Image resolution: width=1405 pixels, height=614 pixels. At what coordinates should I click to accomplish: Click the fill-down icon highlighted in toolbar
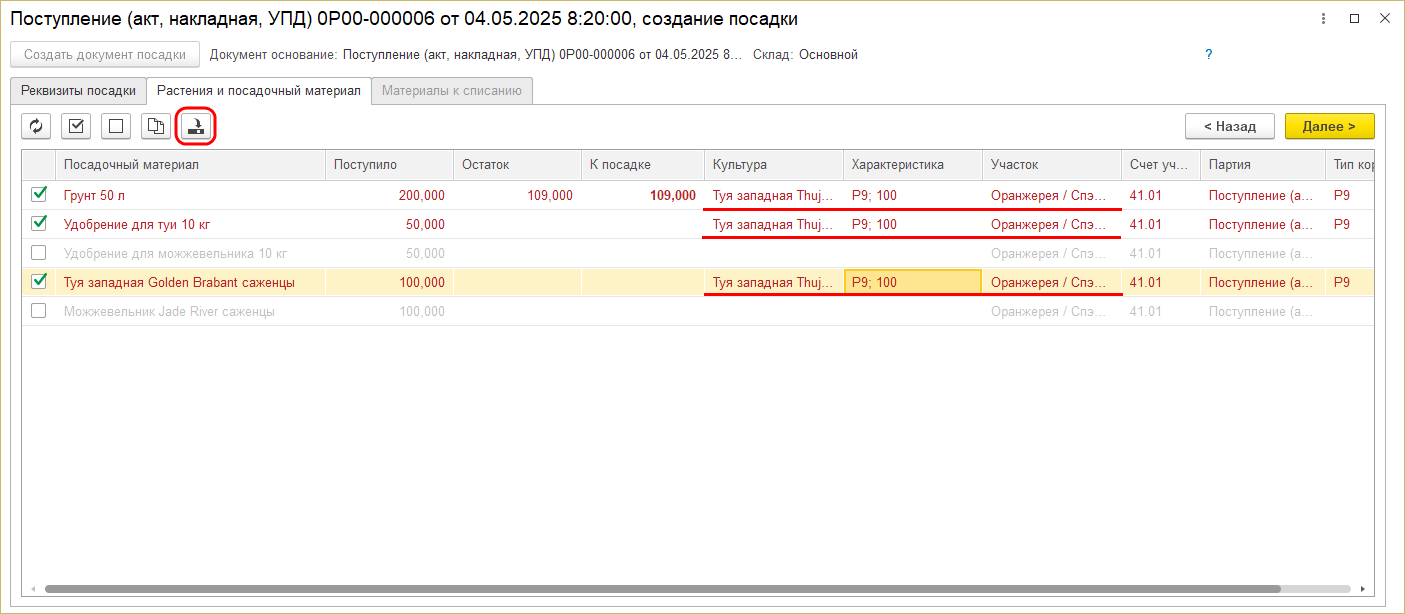pos(196,126)
